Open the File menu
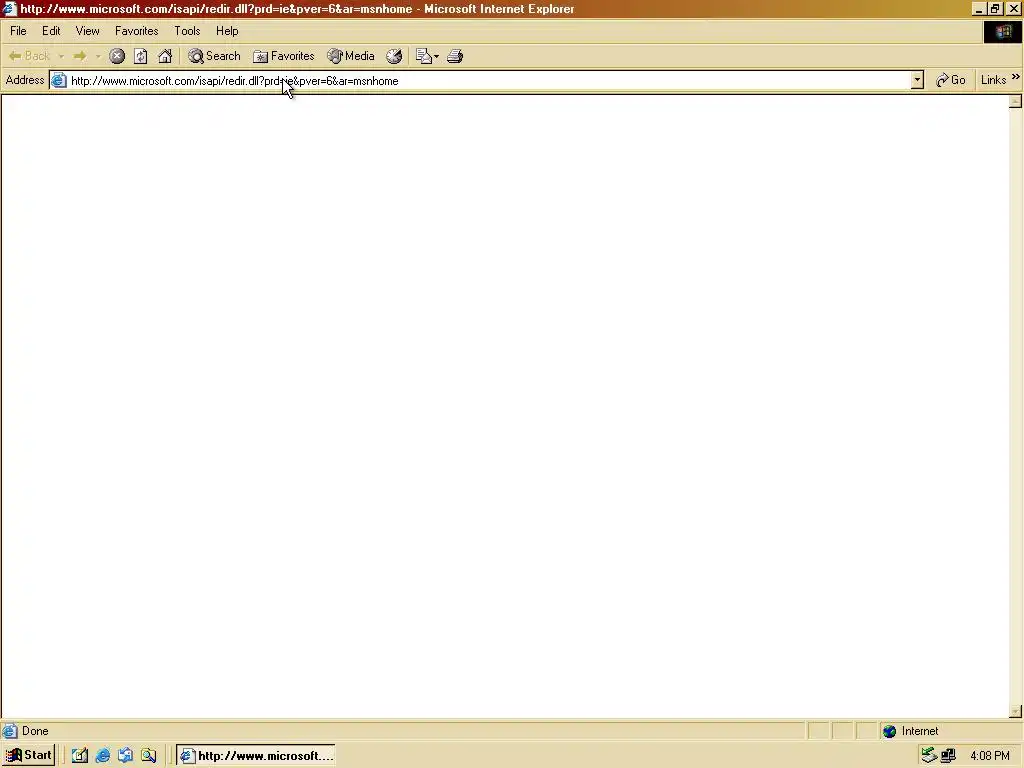Image resolution: width=1024 pixels, height=768 pixels. tap(18, 31)
